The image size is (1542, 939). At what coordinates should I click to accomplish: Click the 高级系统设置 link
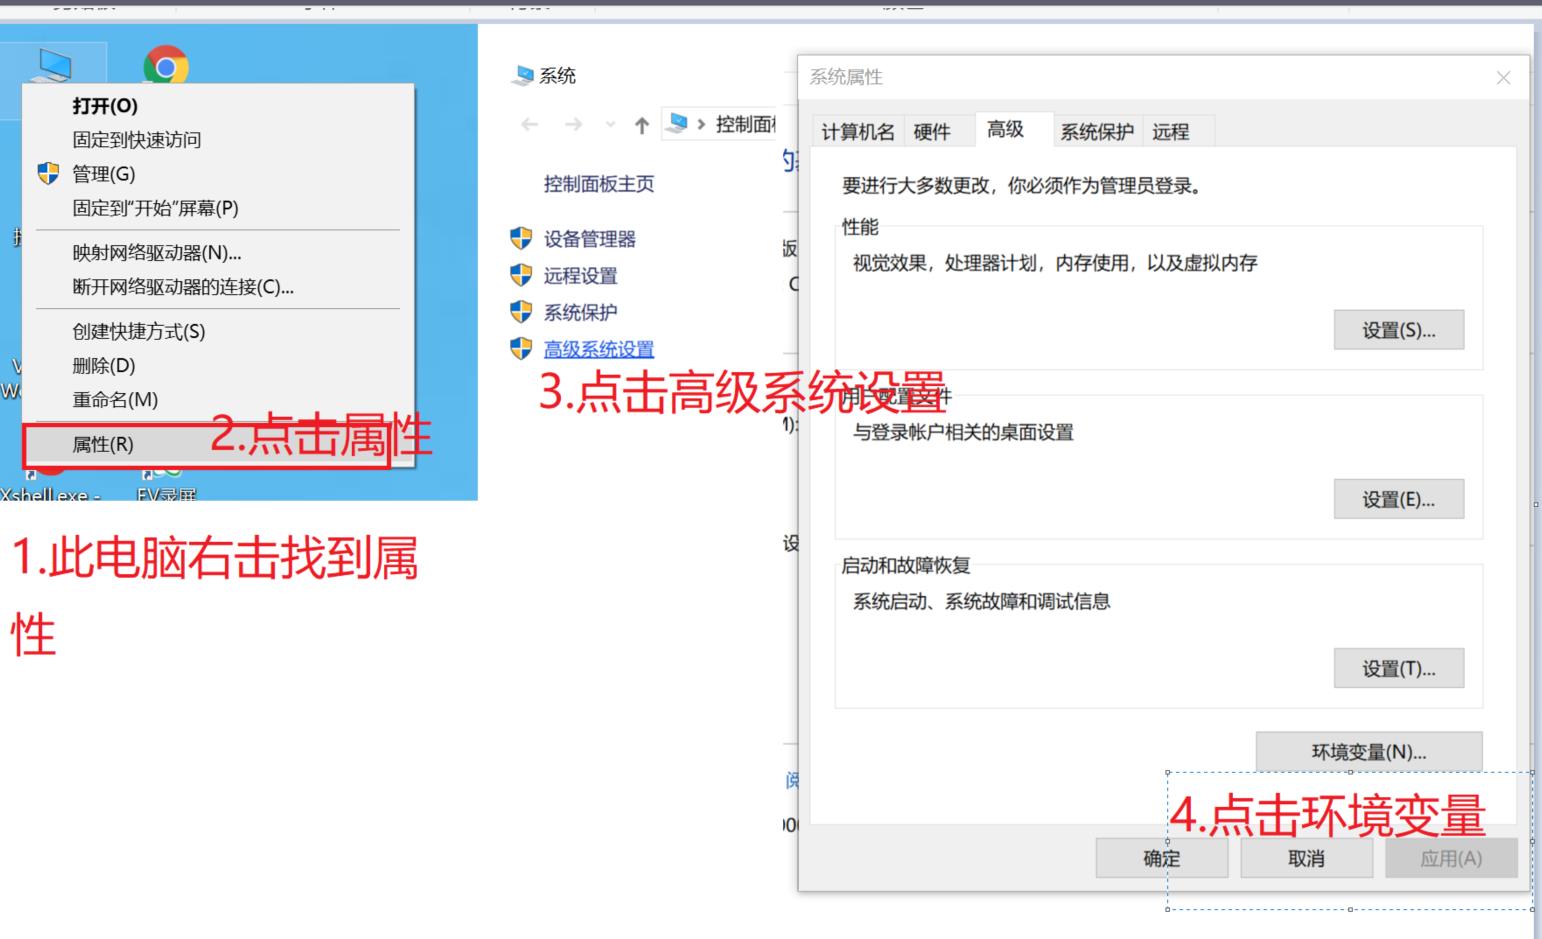[599, 350]
